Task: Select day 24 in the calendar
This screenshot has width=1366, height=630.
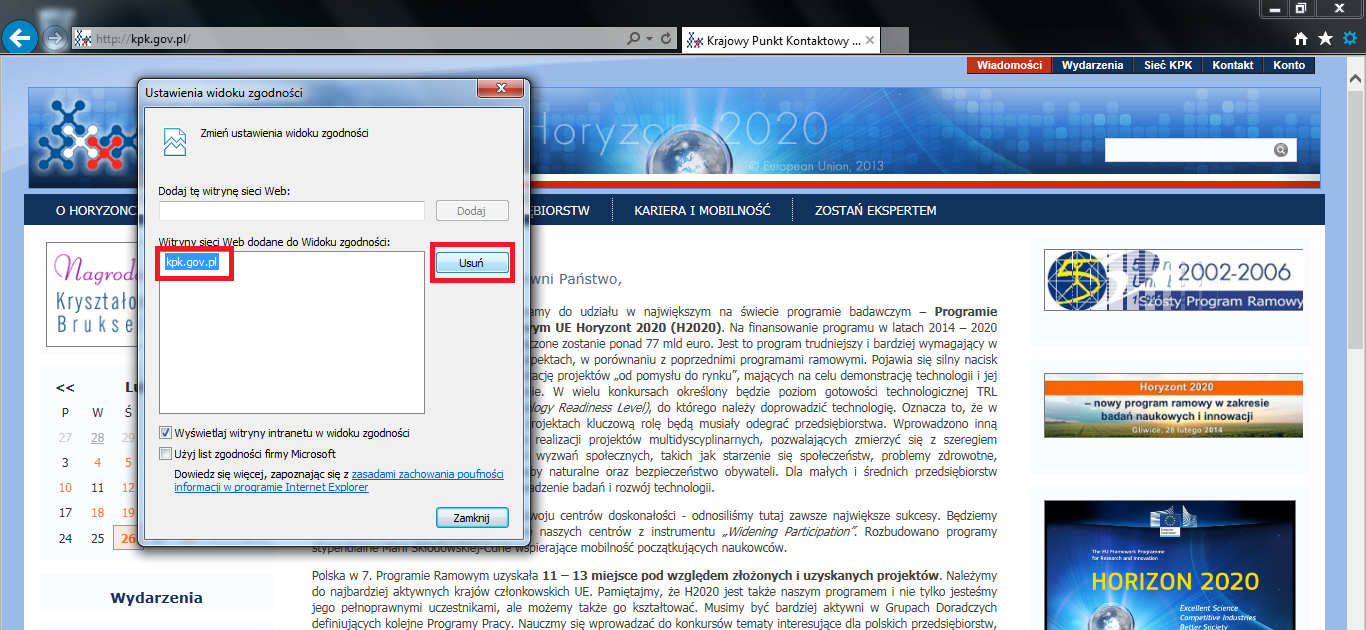Action: click(65, 538)
